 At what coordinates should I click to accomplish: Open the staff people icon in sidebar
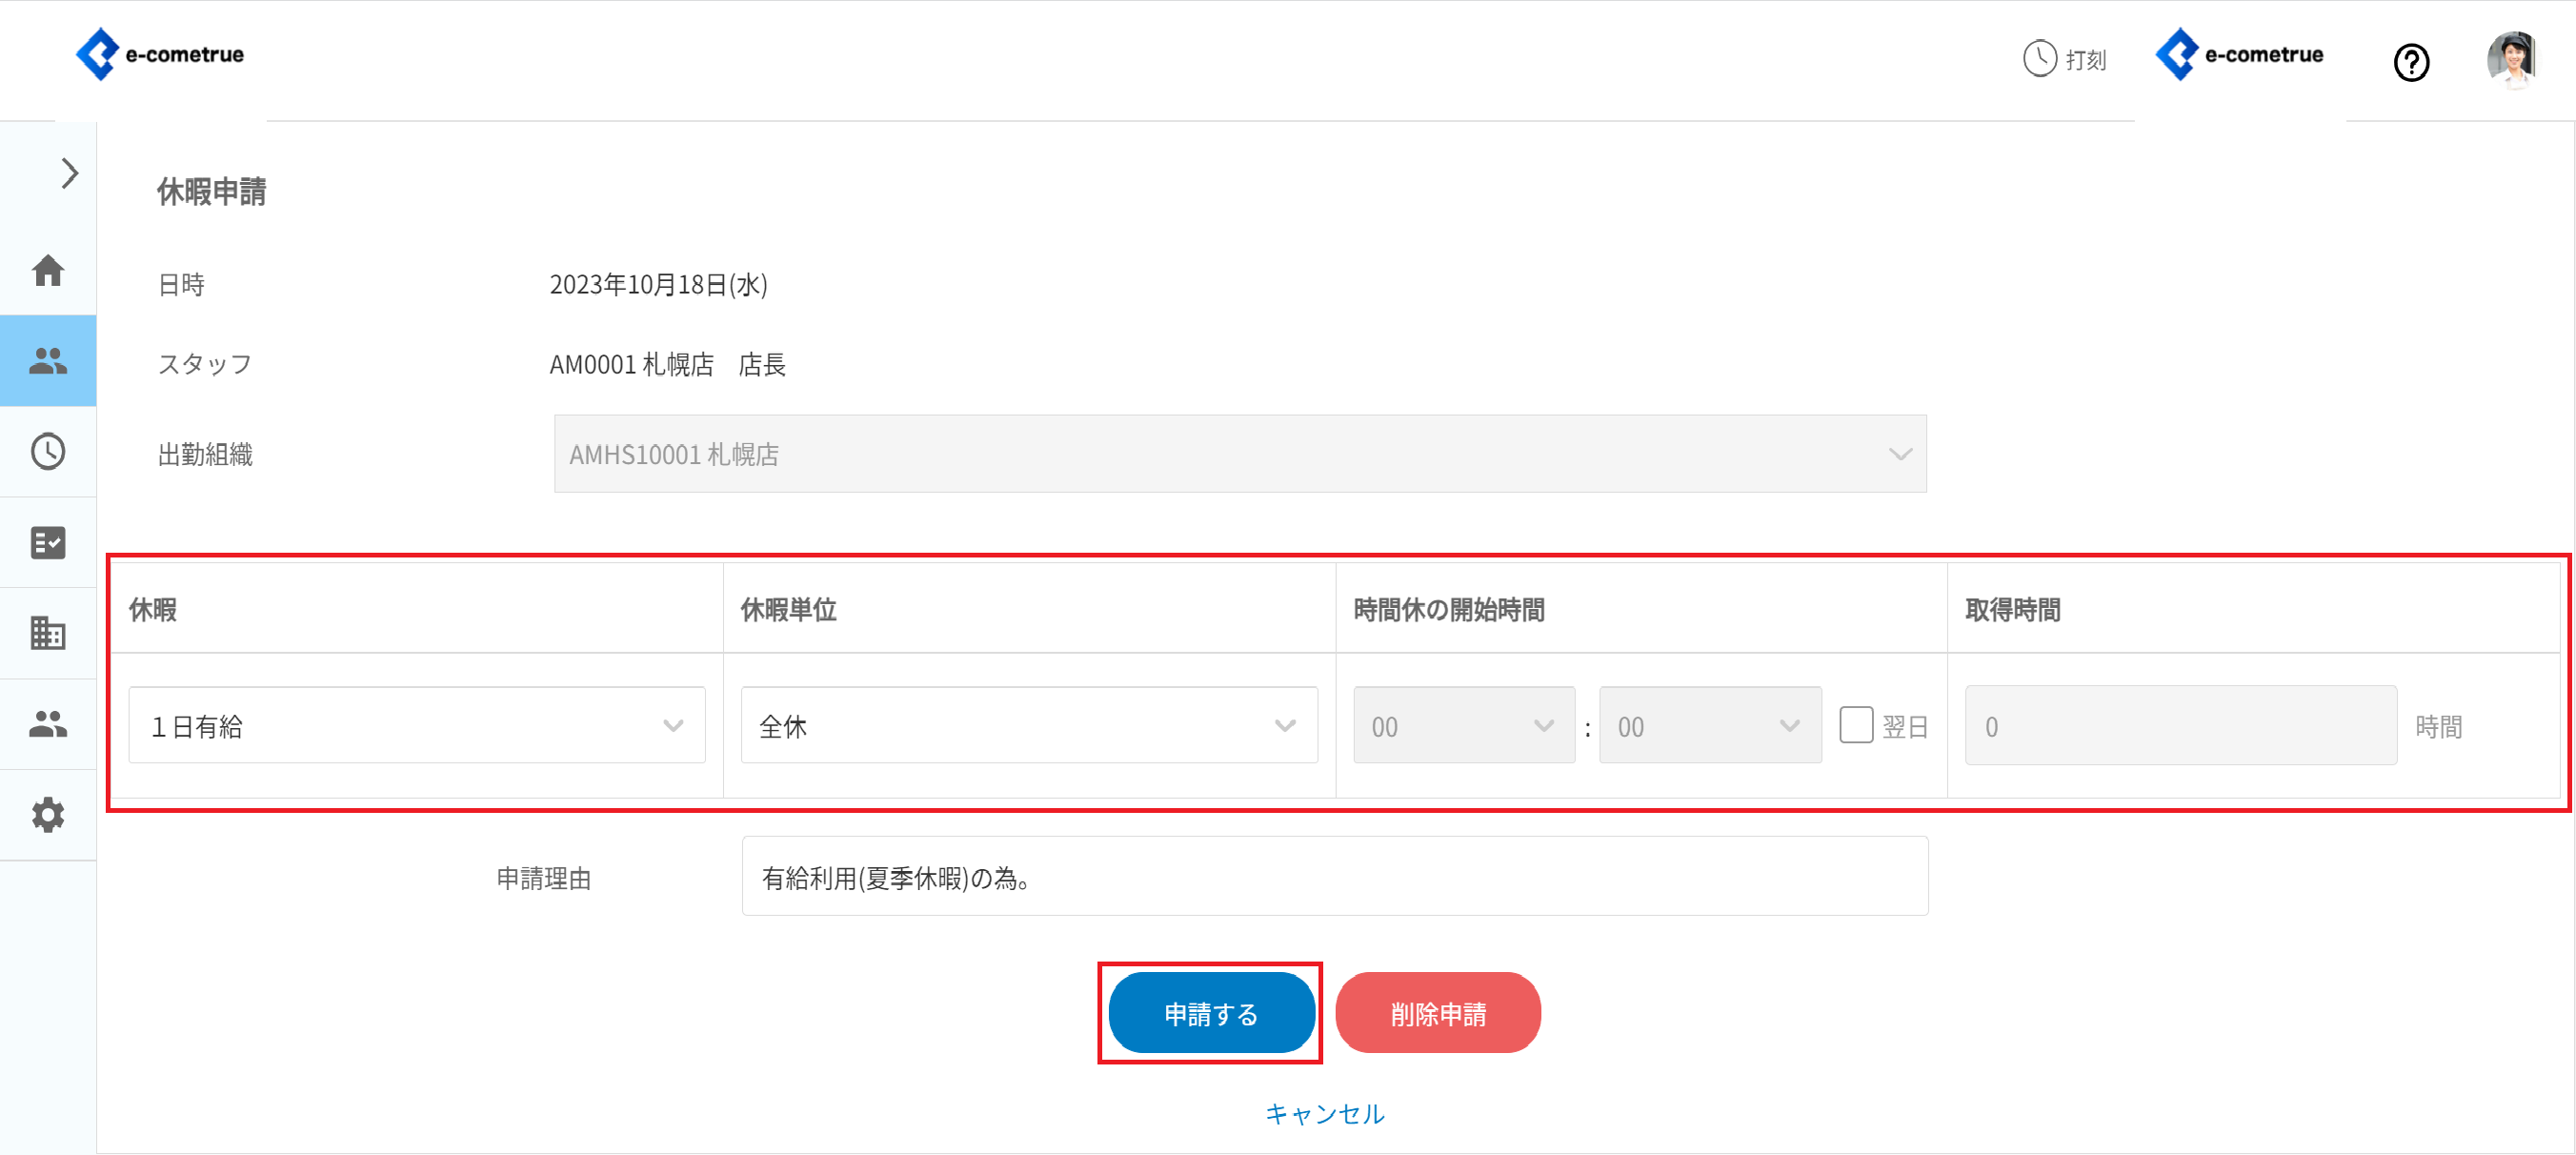[48, 361]
